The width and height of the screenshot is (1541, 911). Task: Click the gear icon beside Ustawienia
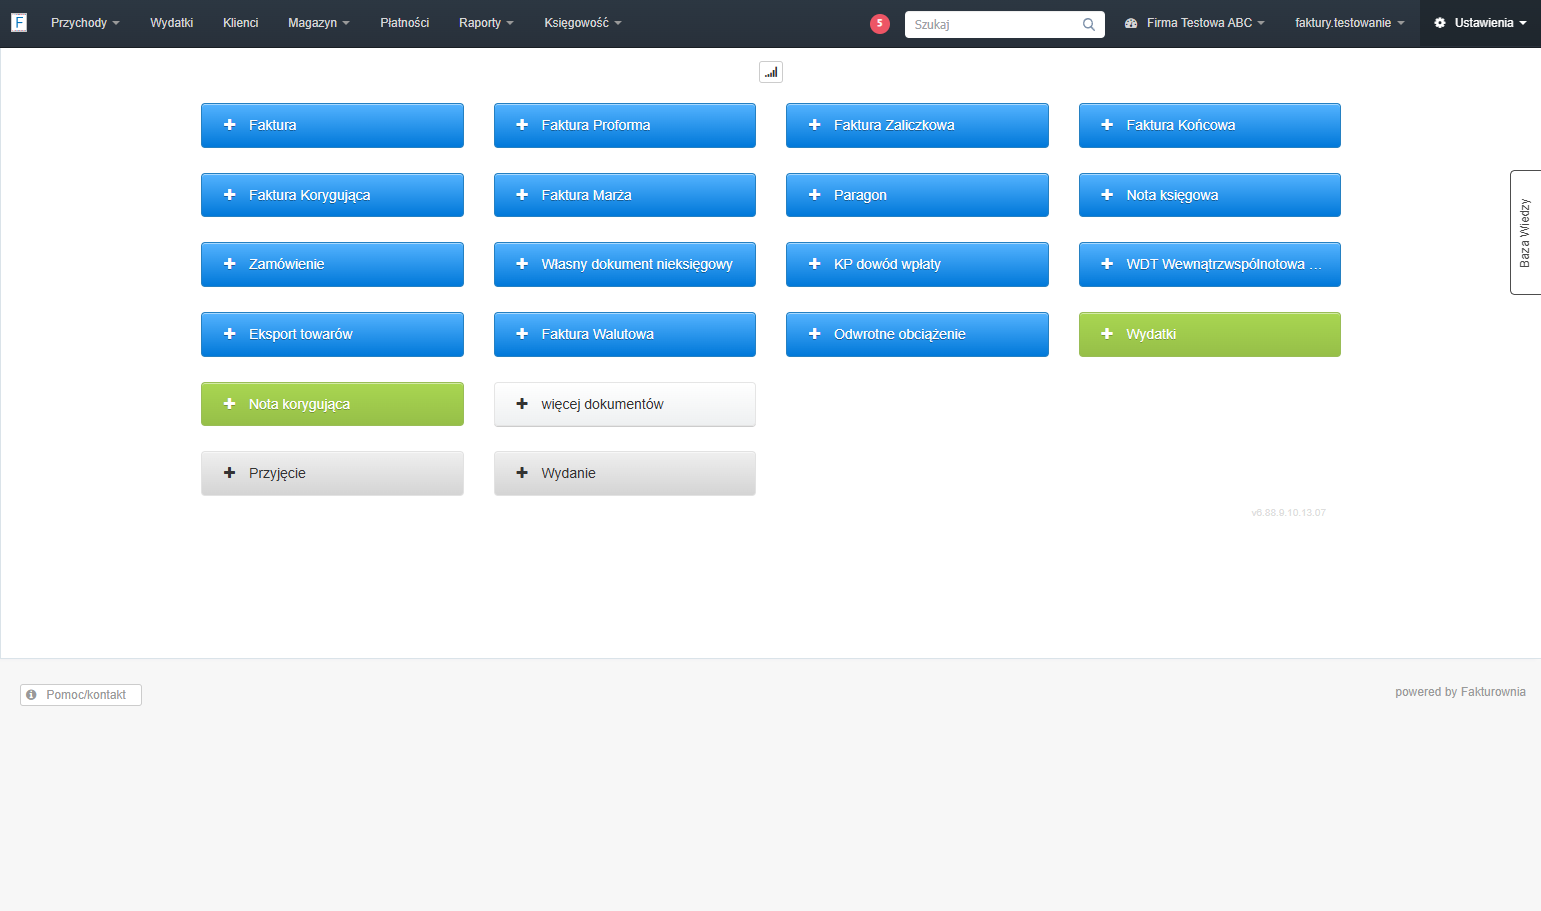1440,23
